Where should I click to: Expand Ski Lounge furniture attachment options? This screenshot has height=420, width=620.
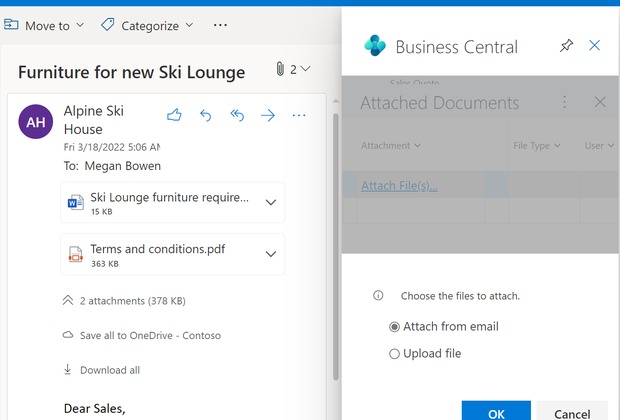[271, 202]
